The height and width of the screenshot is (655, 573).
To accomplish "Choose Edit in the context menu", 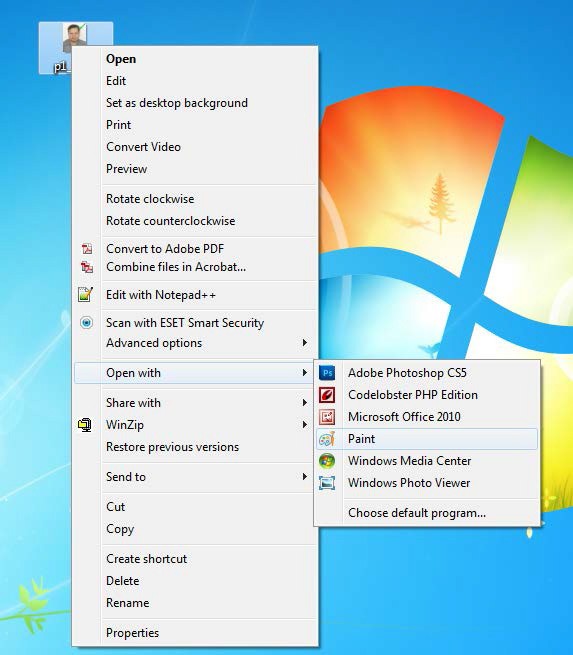I will tap(195, 81).
